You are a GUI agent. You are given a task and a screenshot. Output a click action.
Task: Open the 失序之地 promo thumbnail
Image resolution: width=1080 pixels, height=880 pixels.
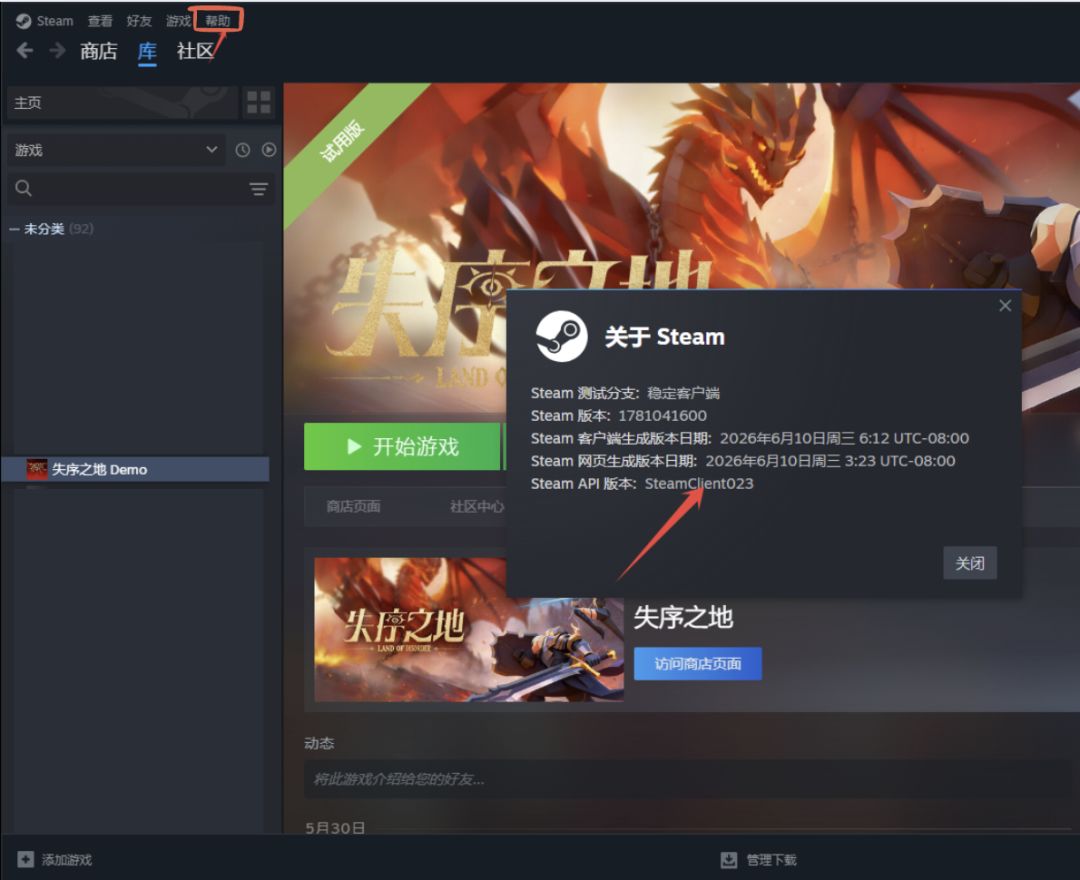tap(469, 630)
